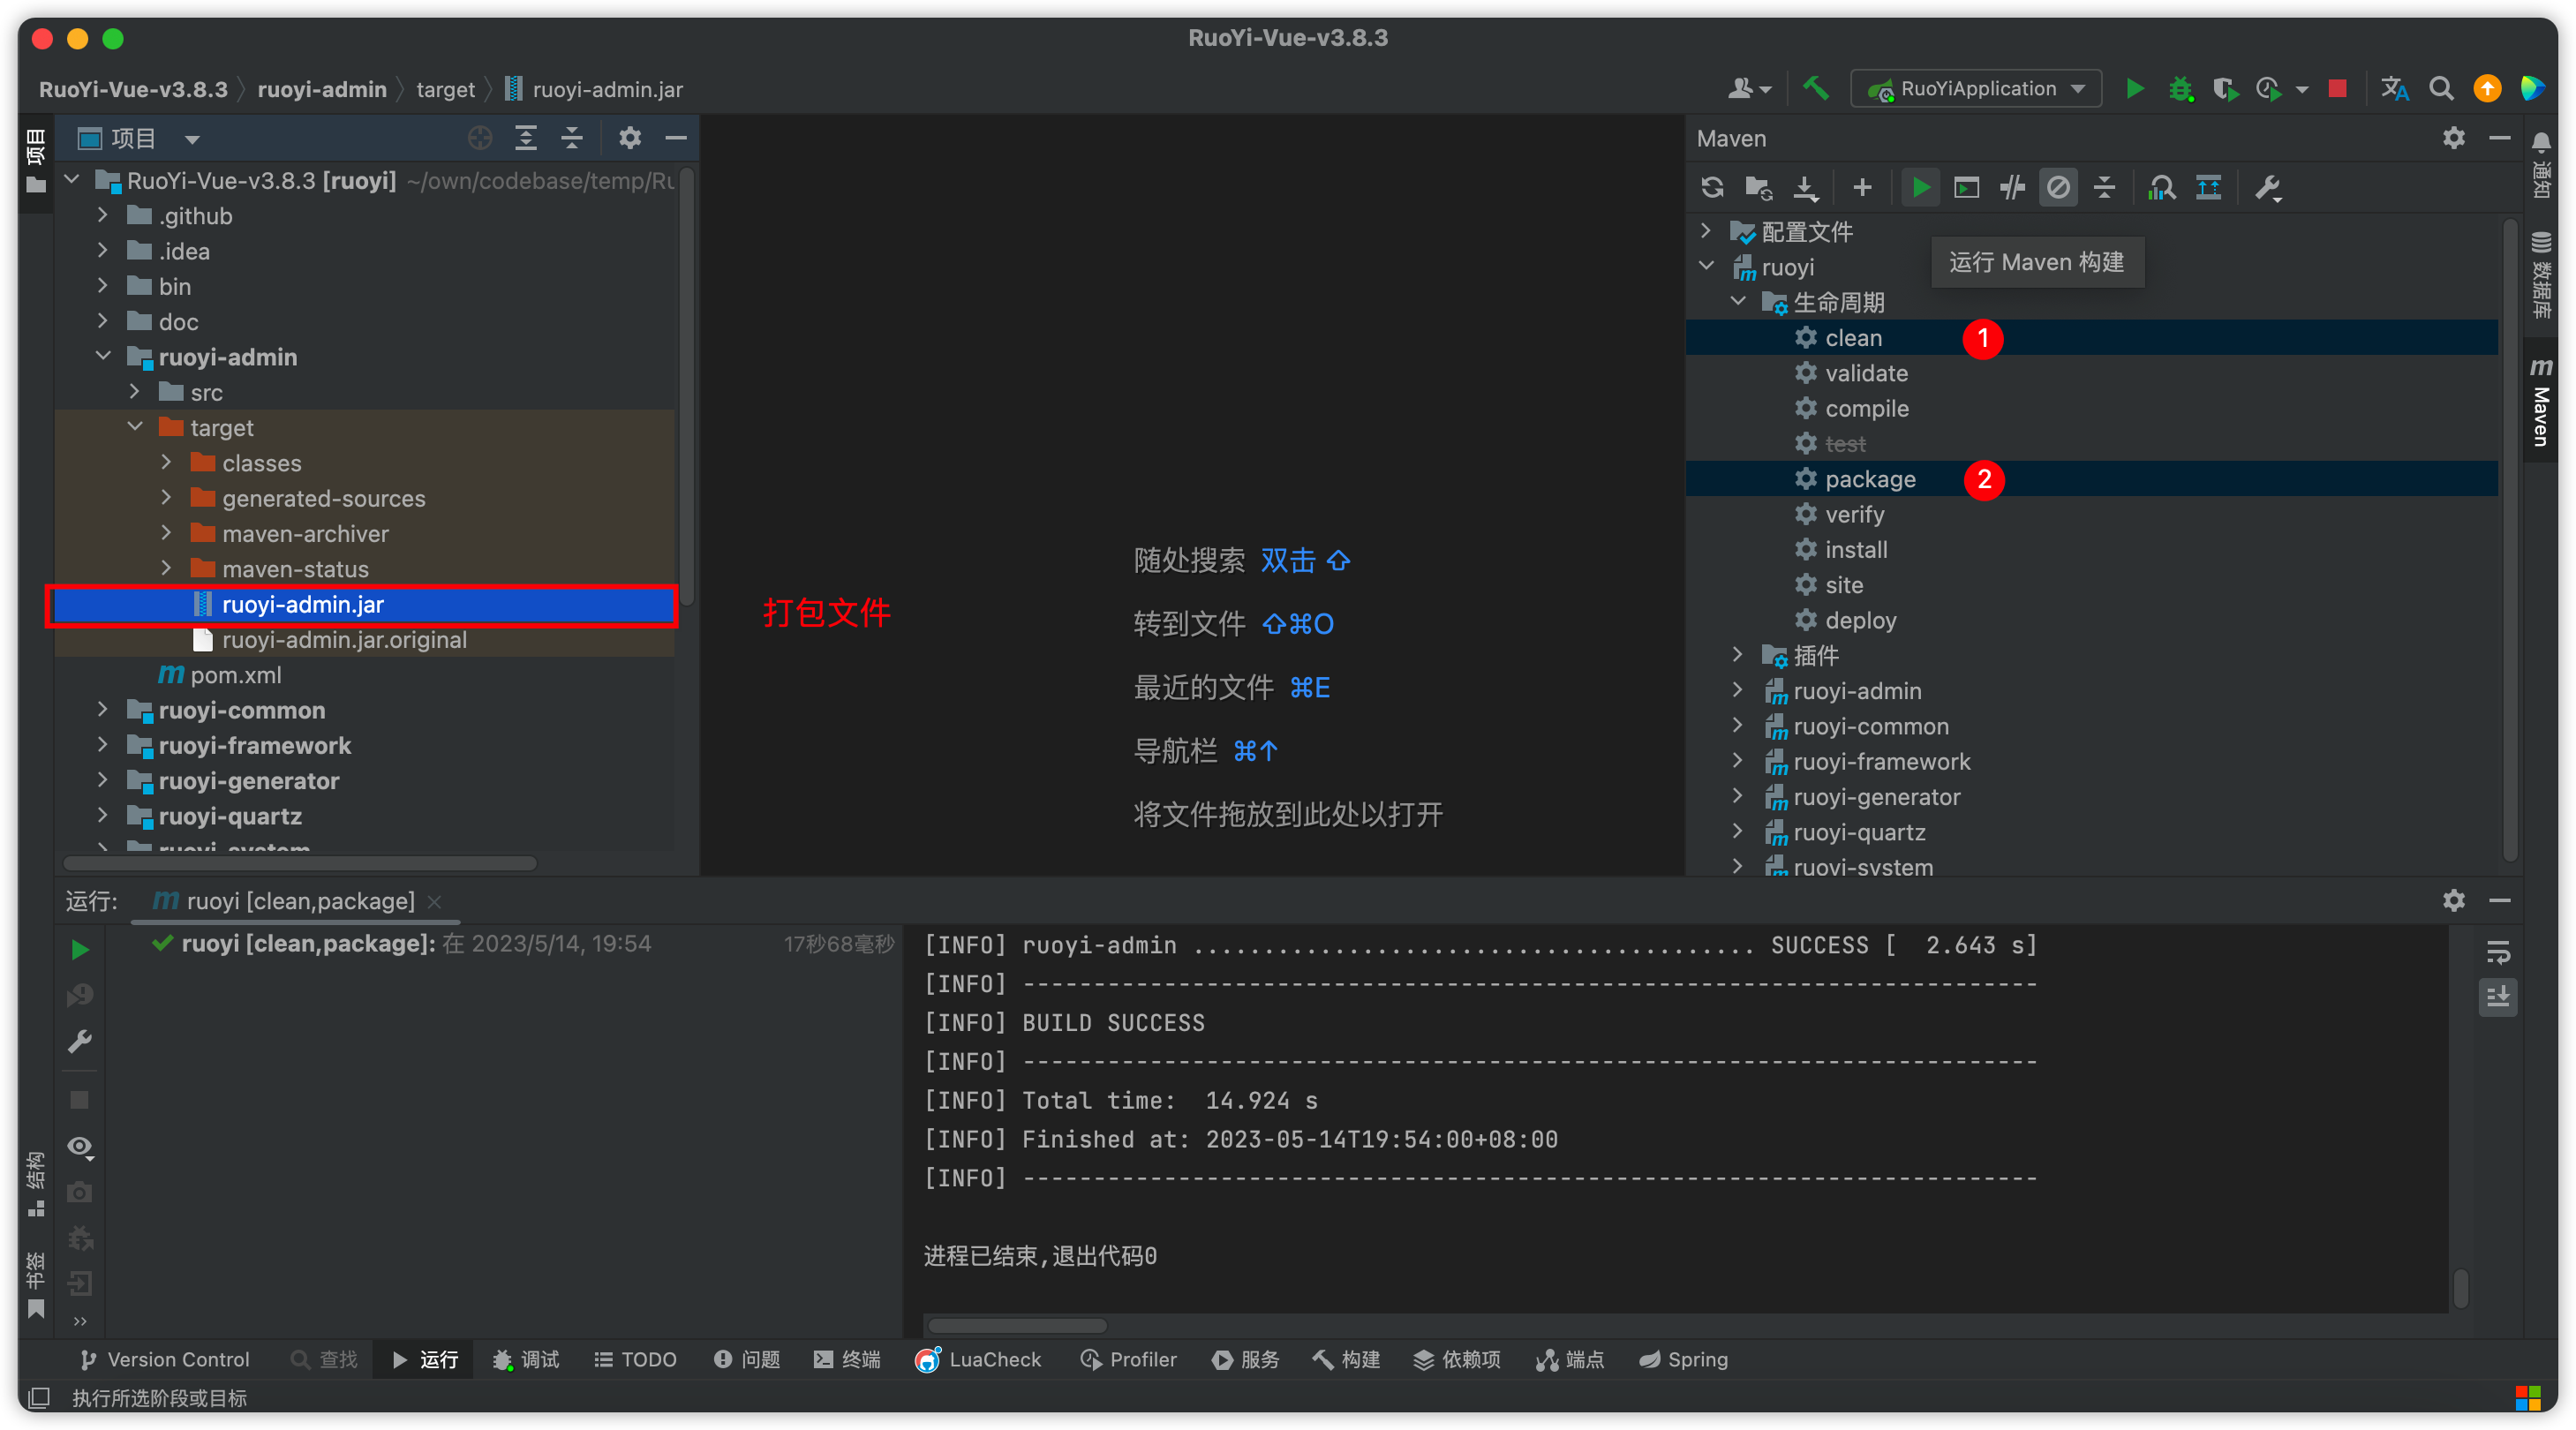Collapse 生命周期 lifecycle node in Maven
The width and height of the screenshot is (2576, 1430).
1738,301
